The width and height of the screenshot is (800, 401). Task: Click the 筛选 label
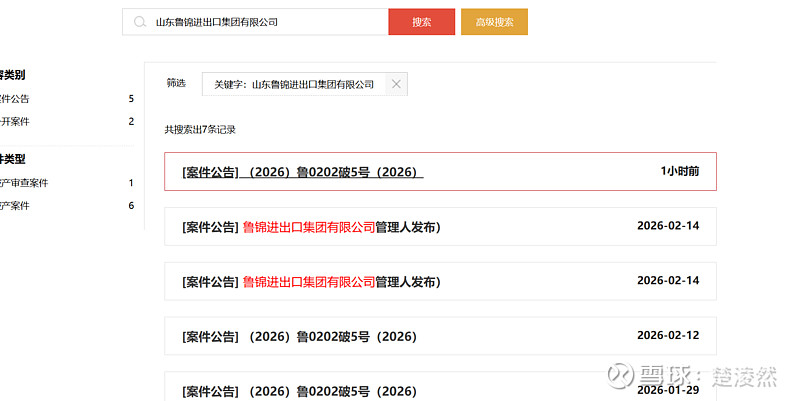[176, 83]
